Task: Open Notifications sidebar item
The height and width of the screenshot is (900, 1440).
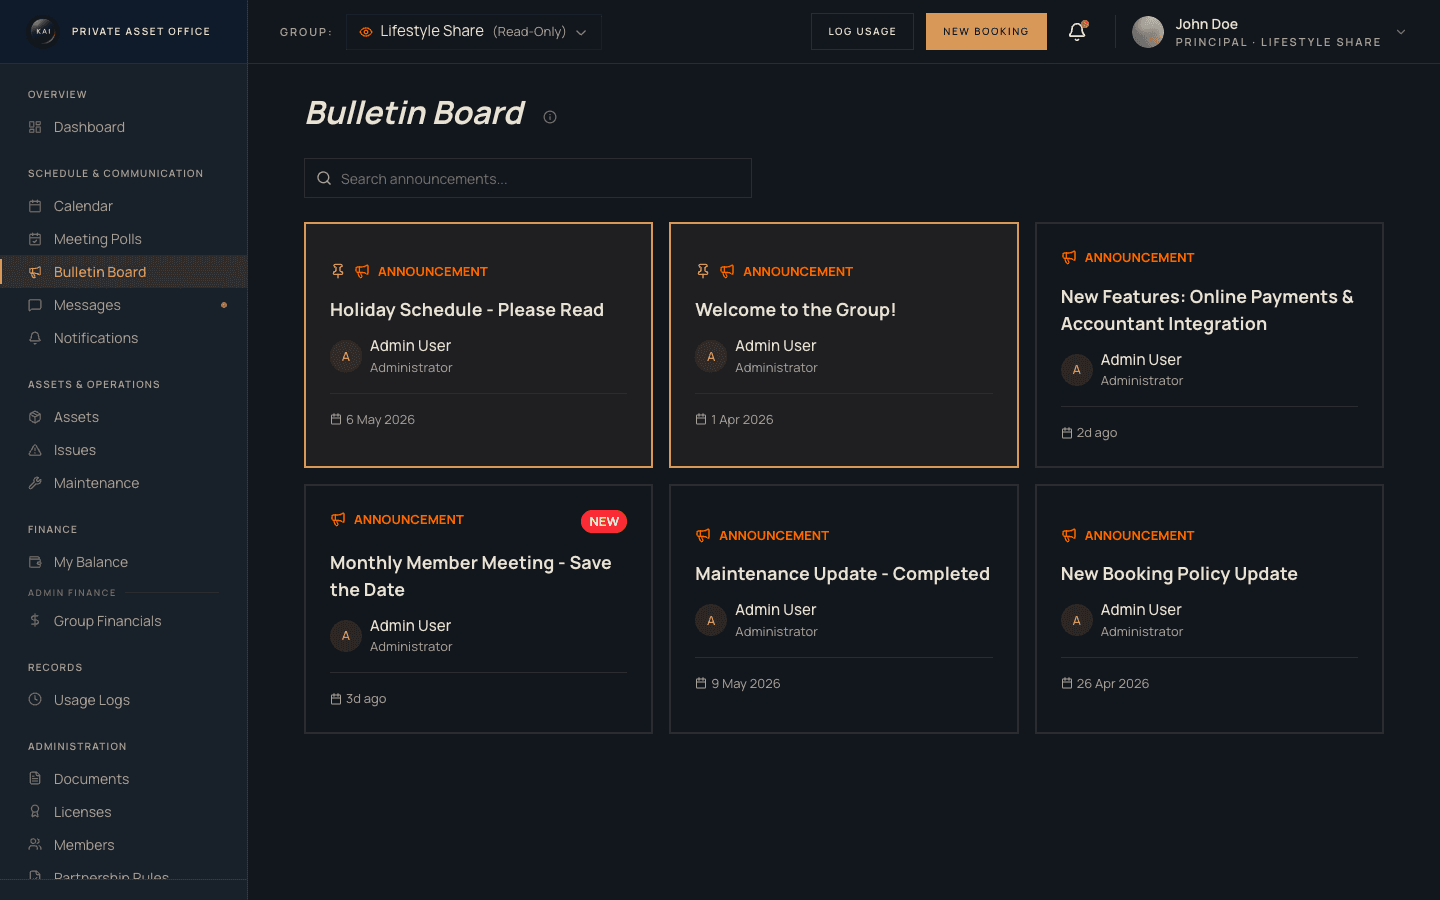Action: pyautogui.click(x=124, y=338)
